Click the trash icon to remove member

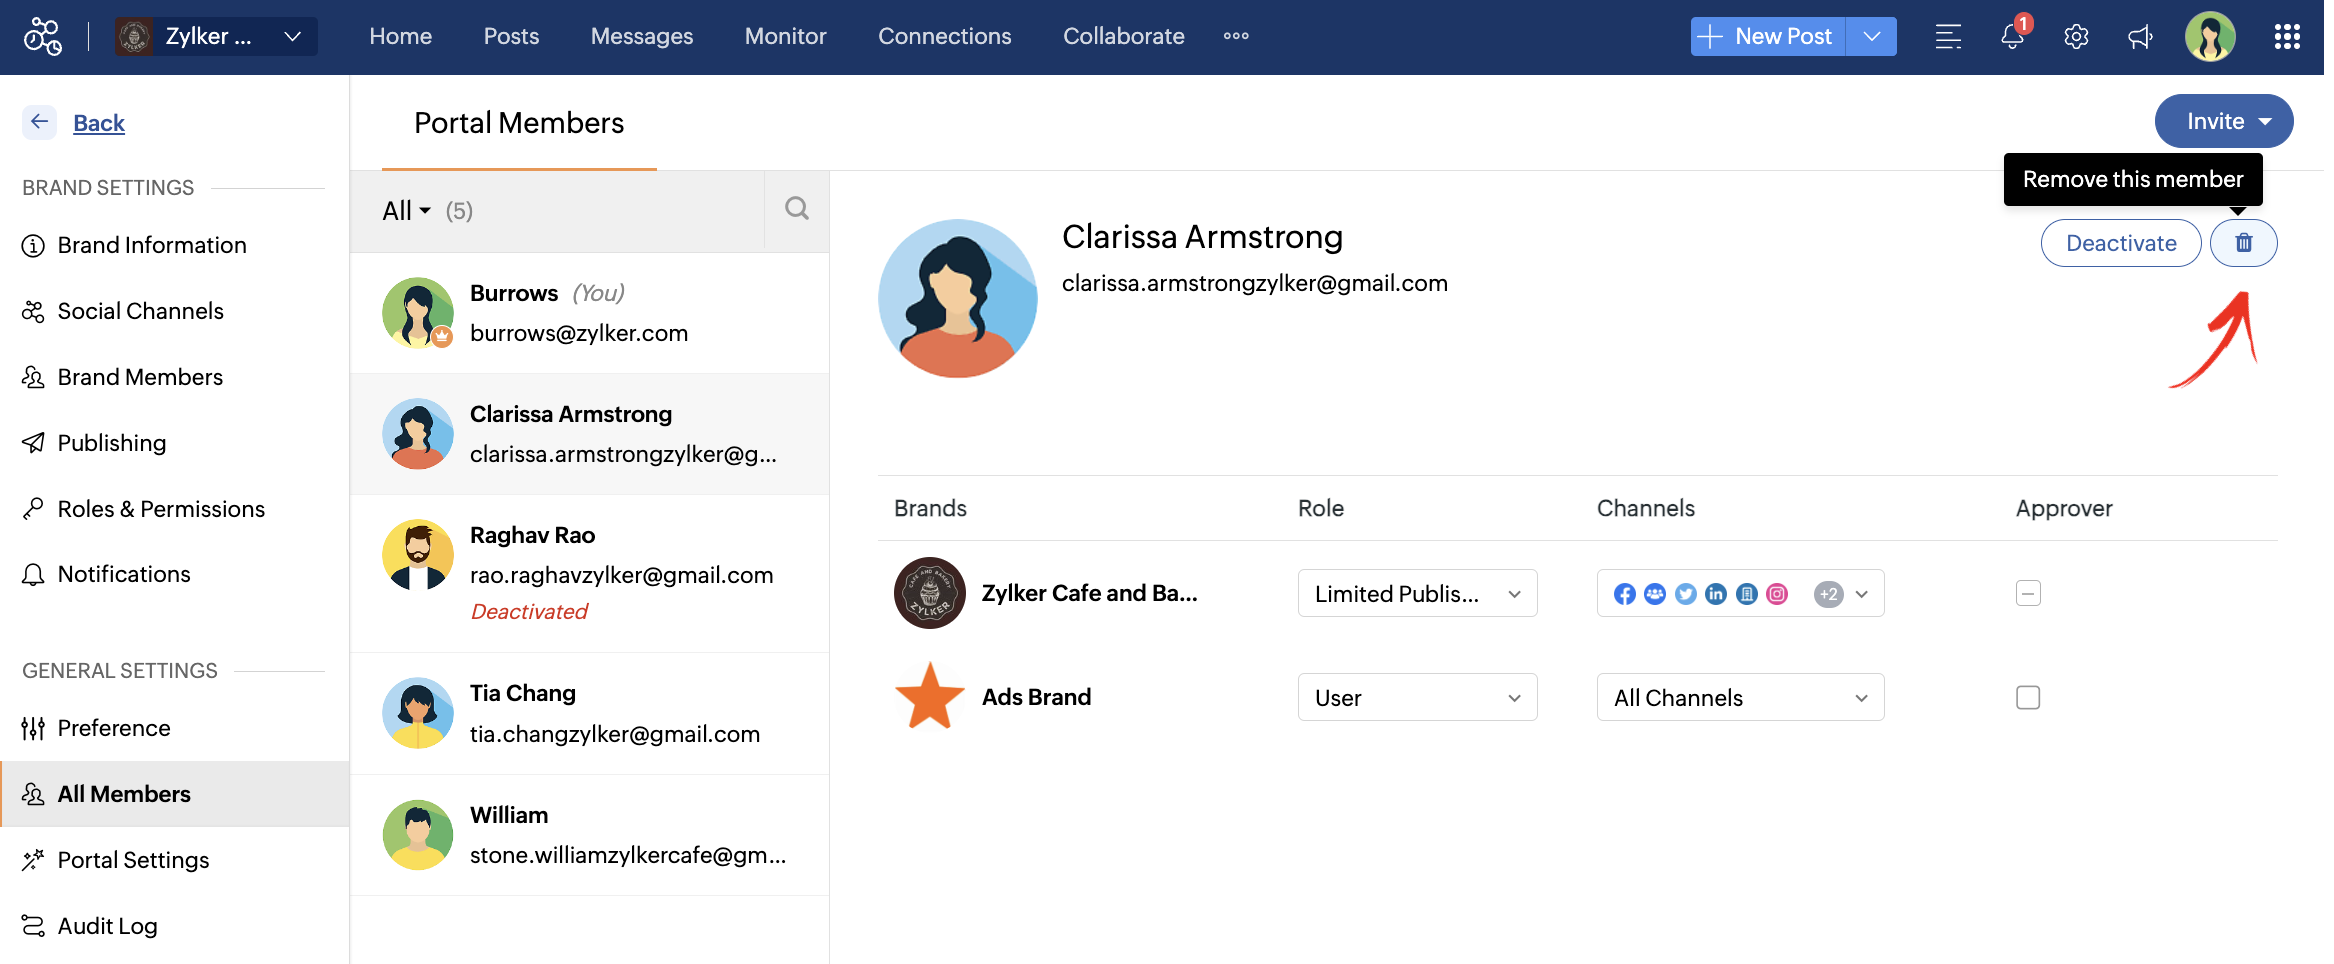point(2243,243)
